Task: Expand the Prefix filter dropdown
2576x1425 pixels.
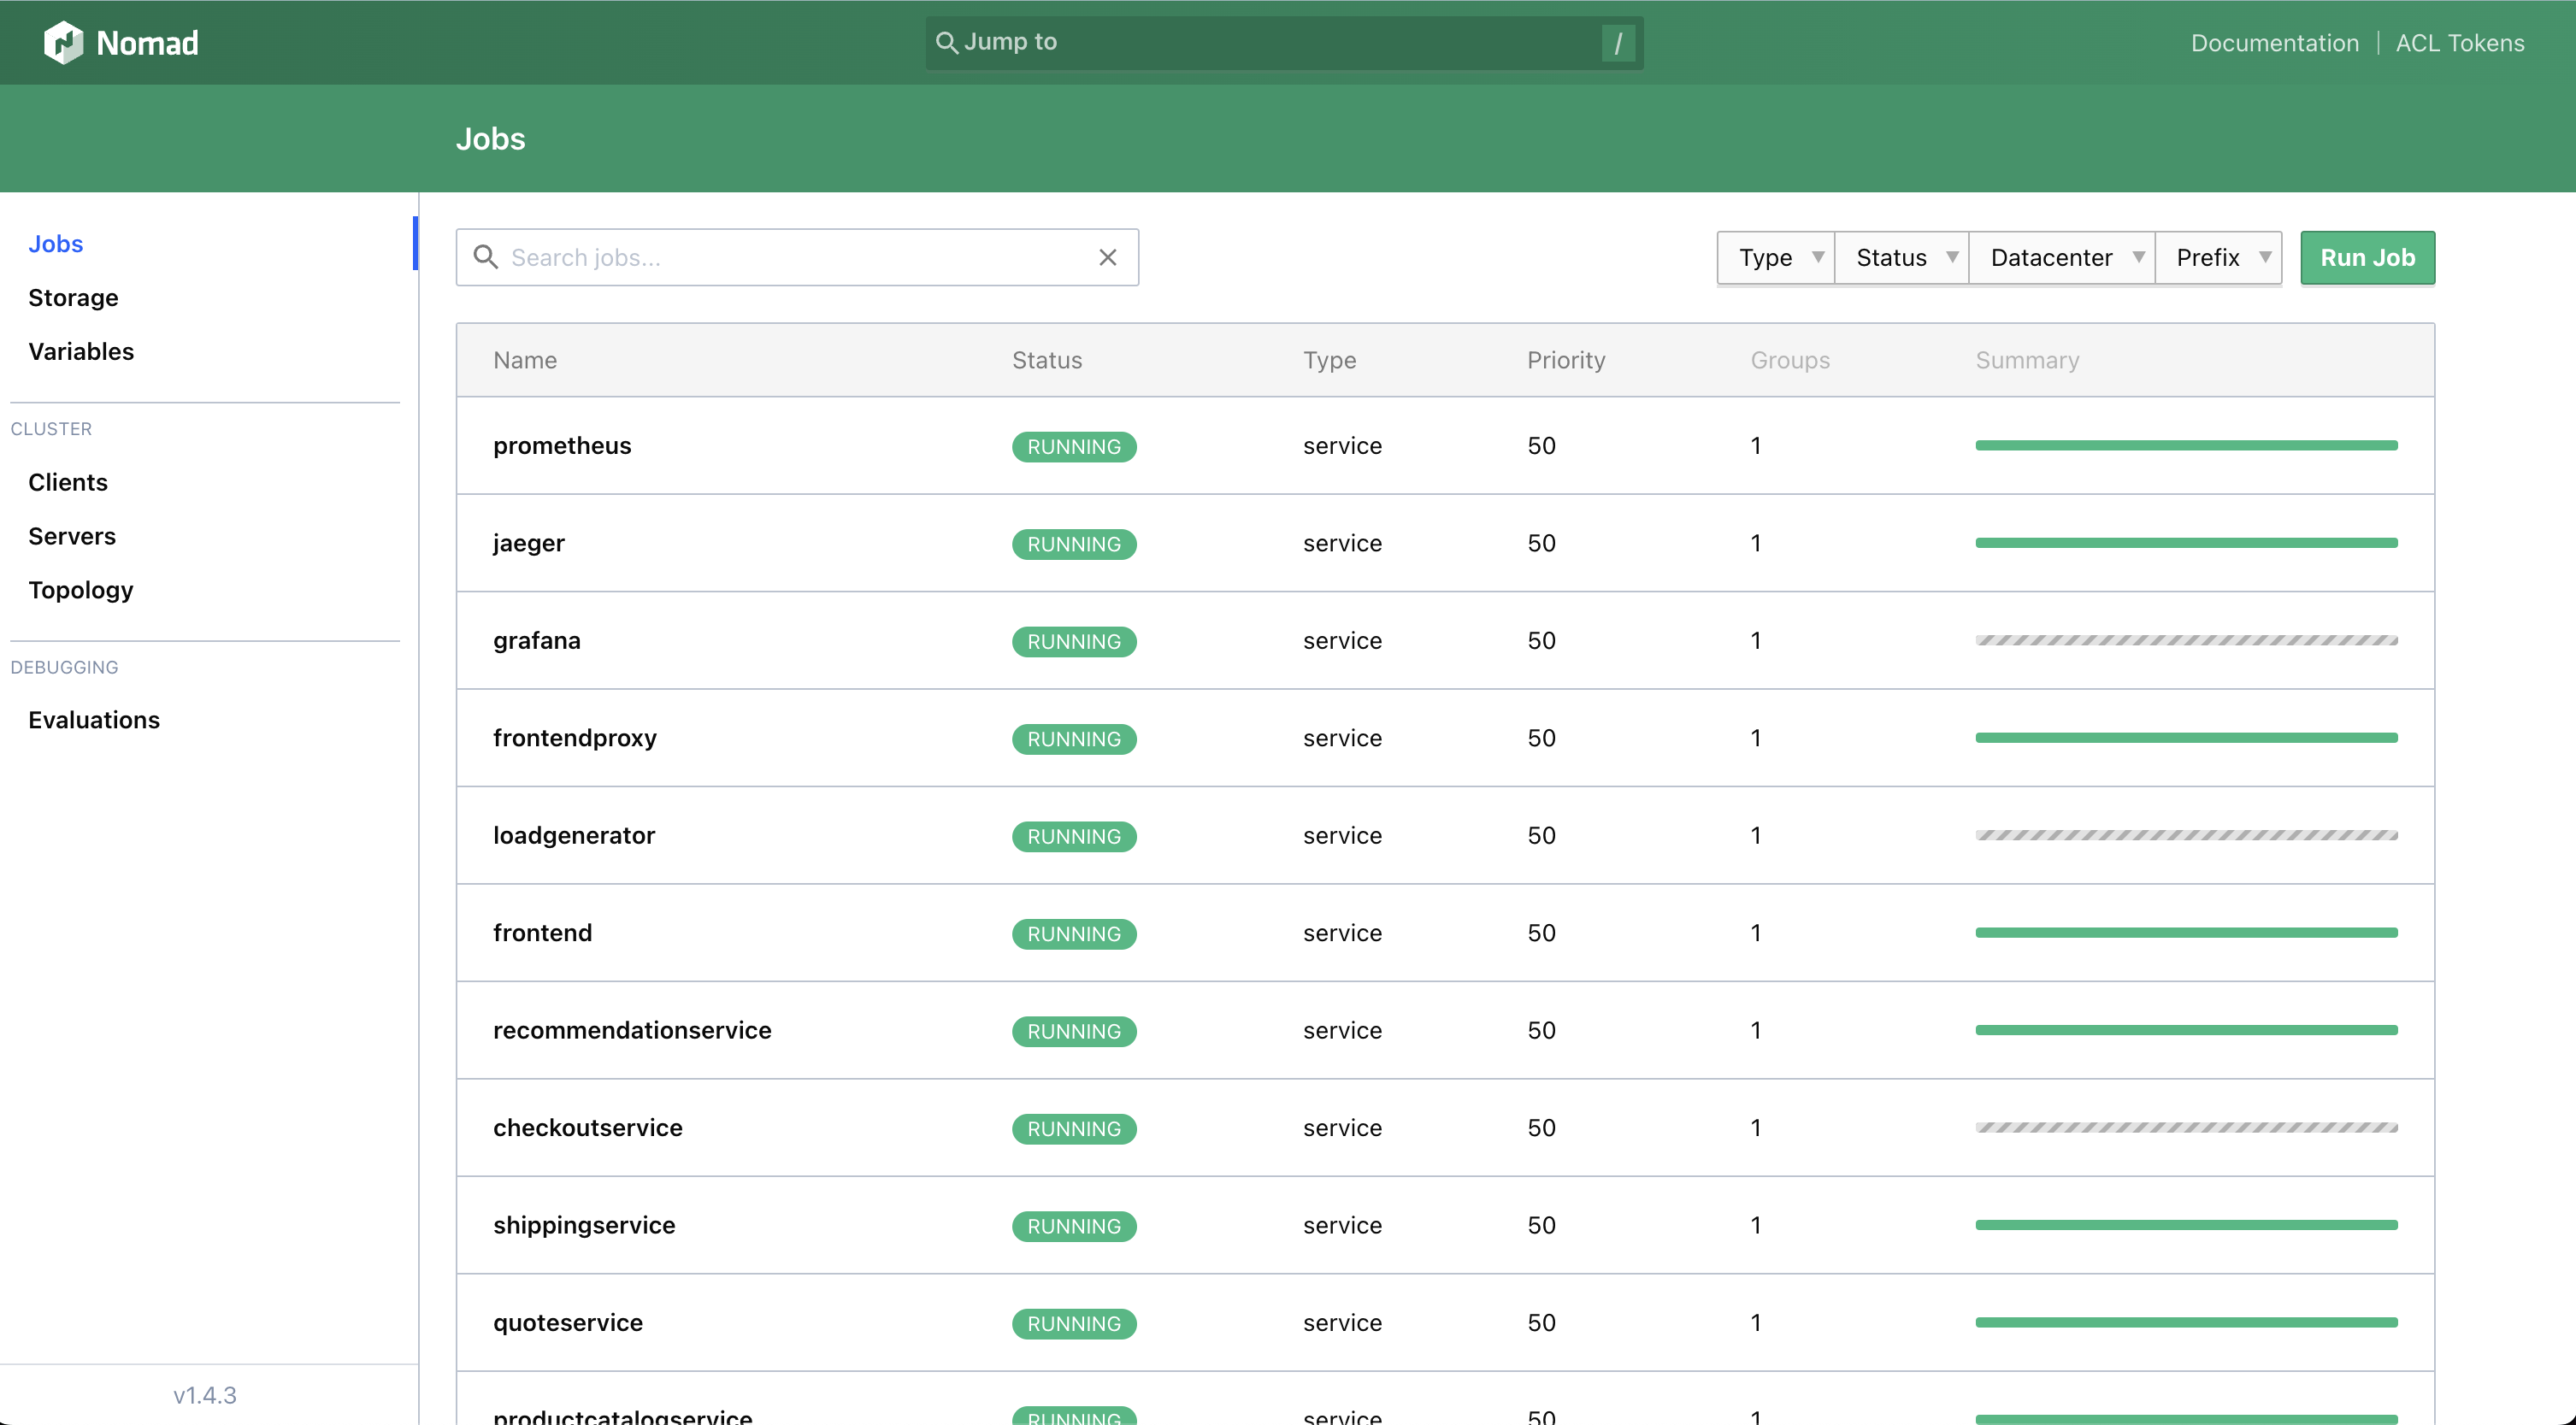Action: (x=2219, y=256)
